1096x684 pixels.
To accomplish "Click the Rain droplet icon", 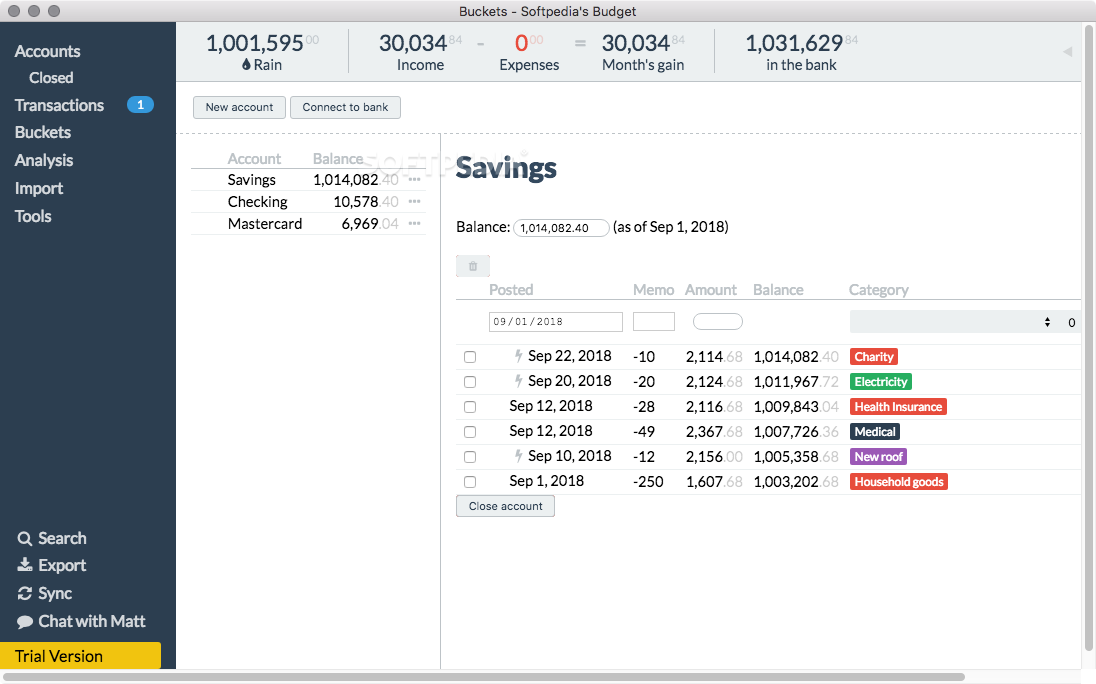I will pos(246,64).
